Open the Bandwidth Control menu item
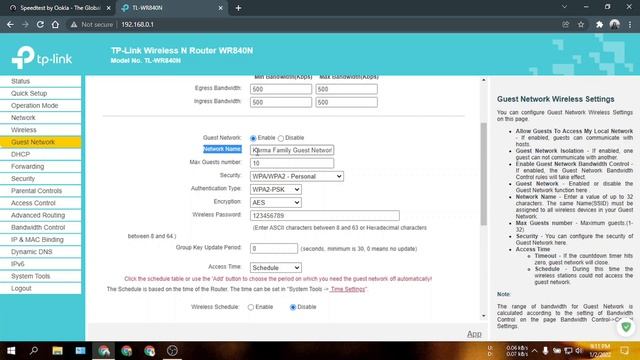 pyautogui.click(x=40, y=227)
